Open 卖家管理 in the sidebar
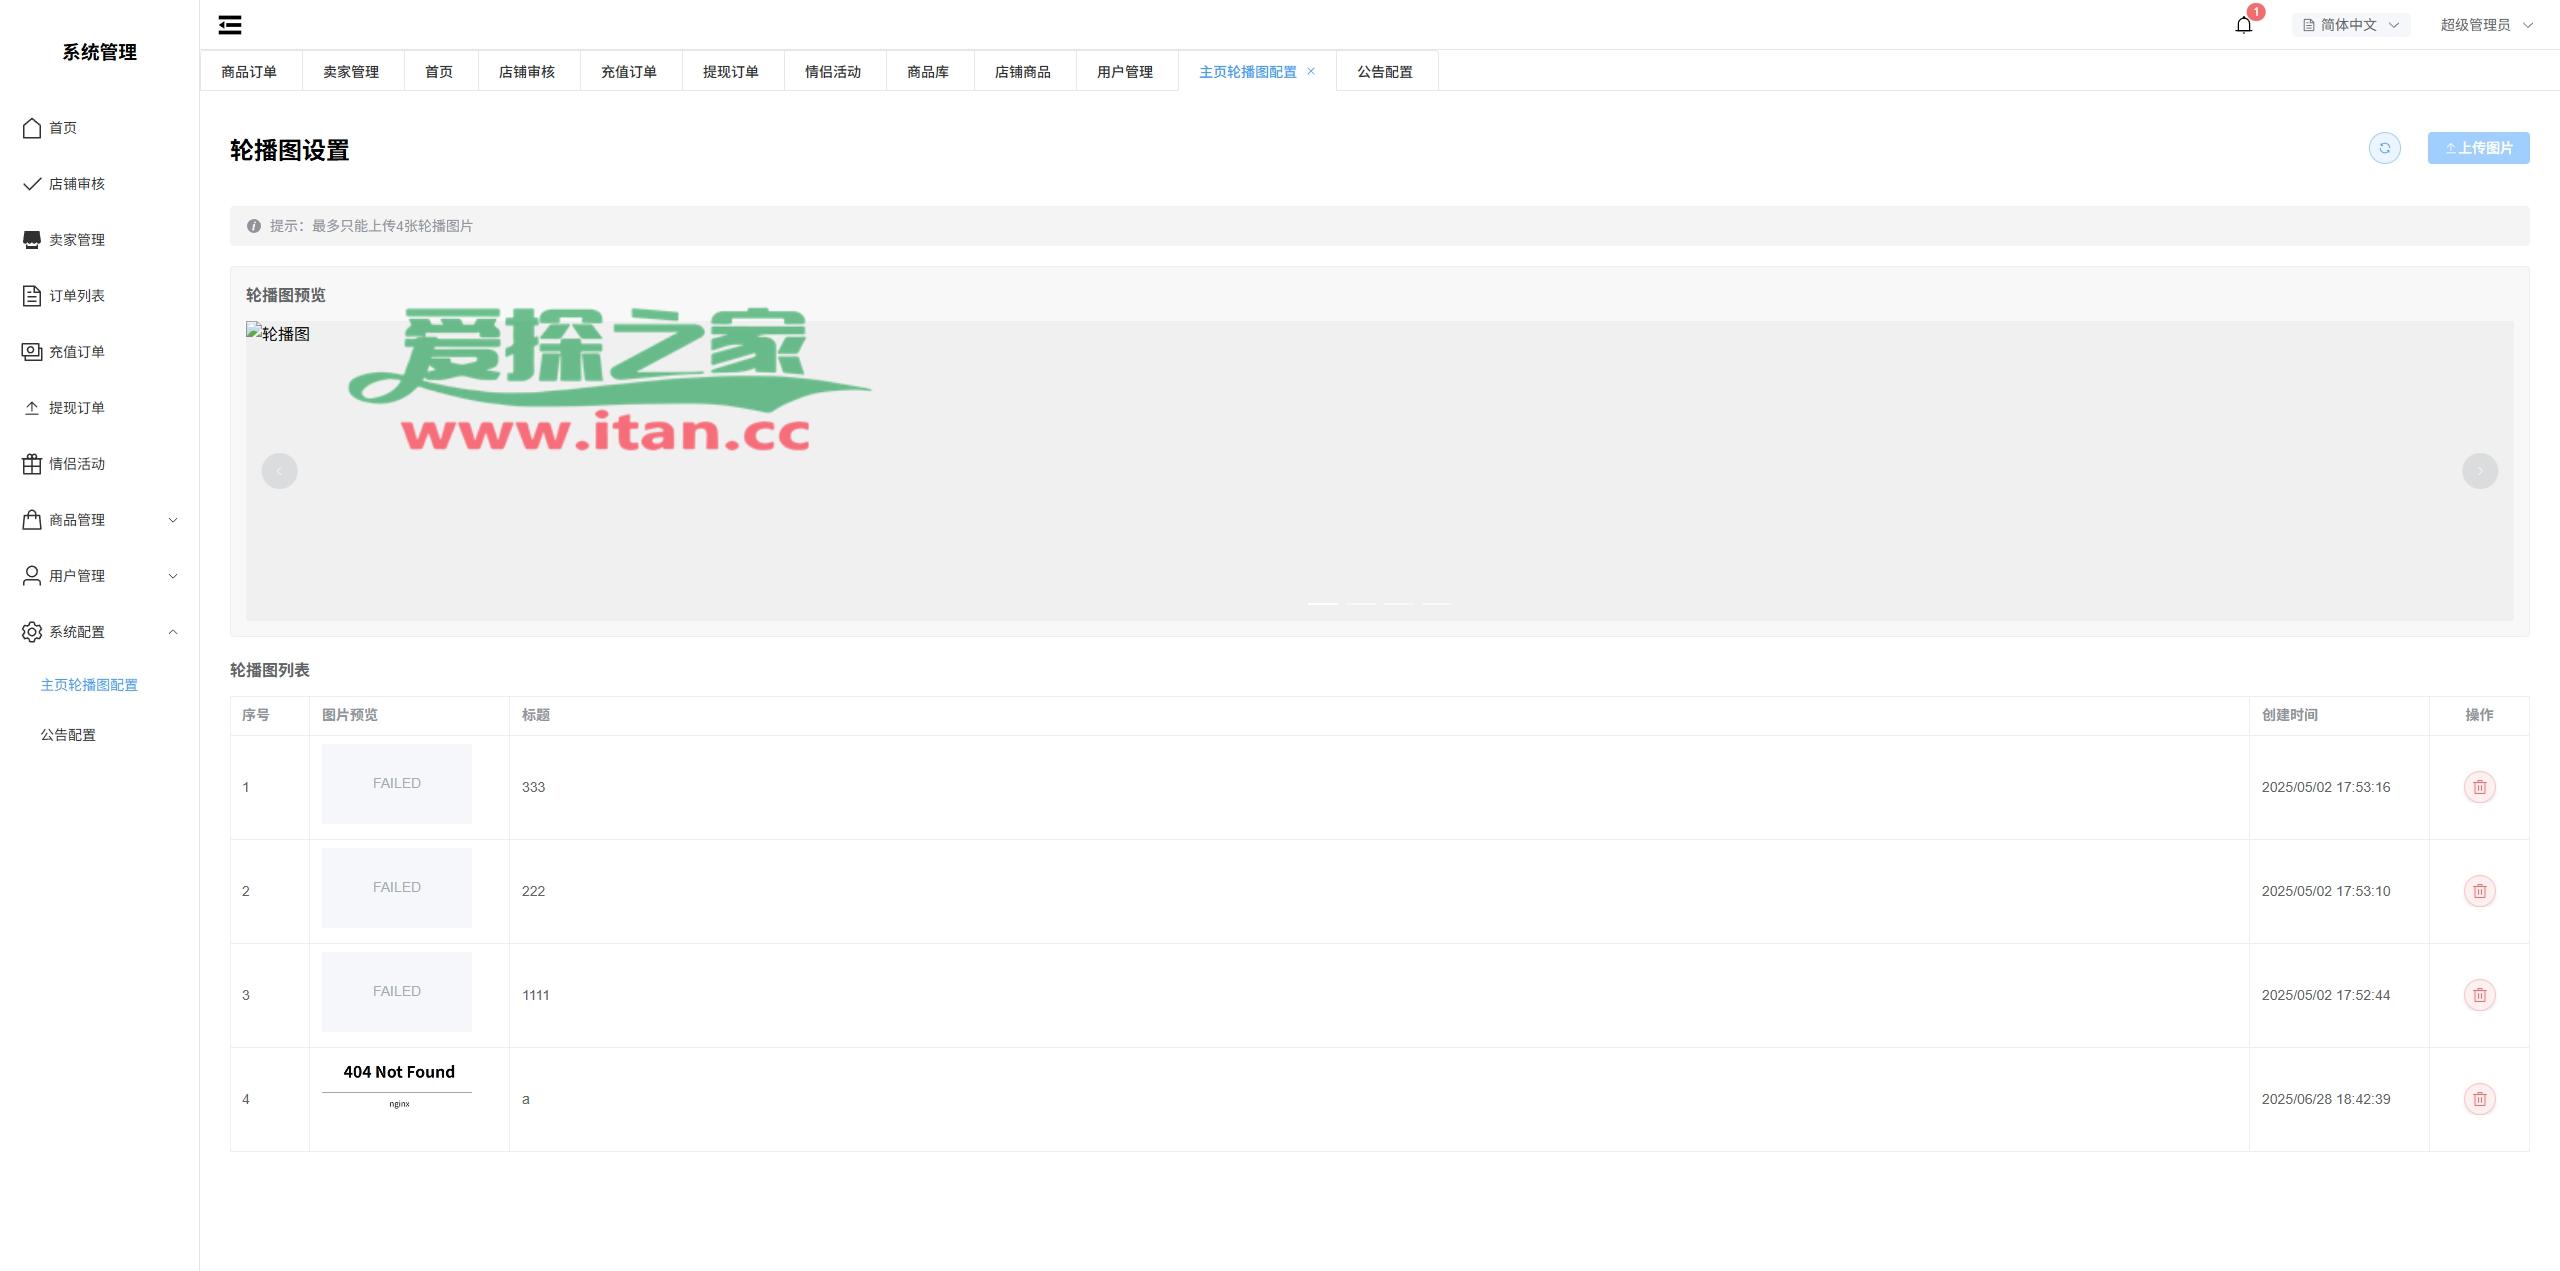2560x1271 pixels. 100,240
